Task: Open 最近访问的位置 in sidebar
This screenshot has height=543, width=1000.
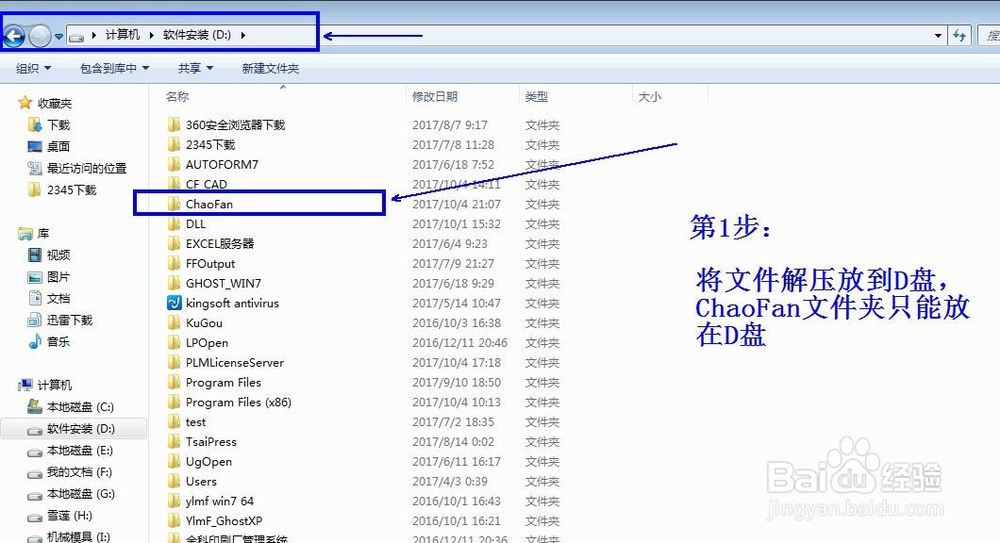Action: (87, 168)
